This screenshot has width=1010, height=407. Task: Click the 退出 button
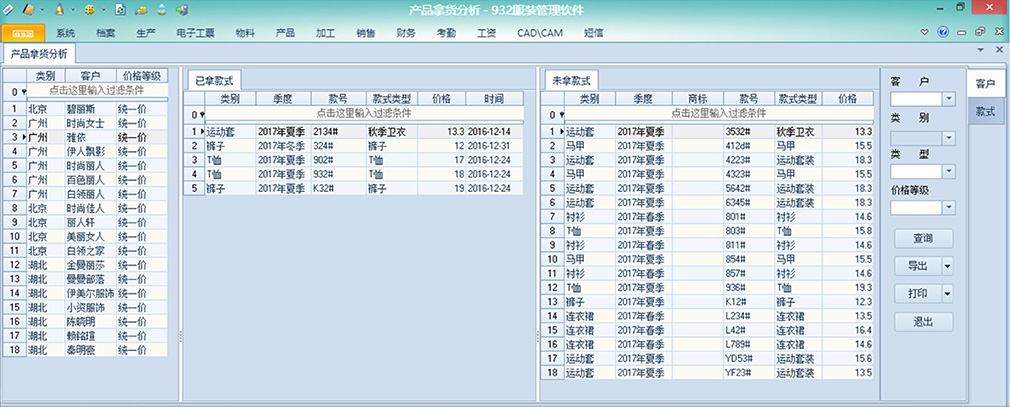tap(924, 322)
